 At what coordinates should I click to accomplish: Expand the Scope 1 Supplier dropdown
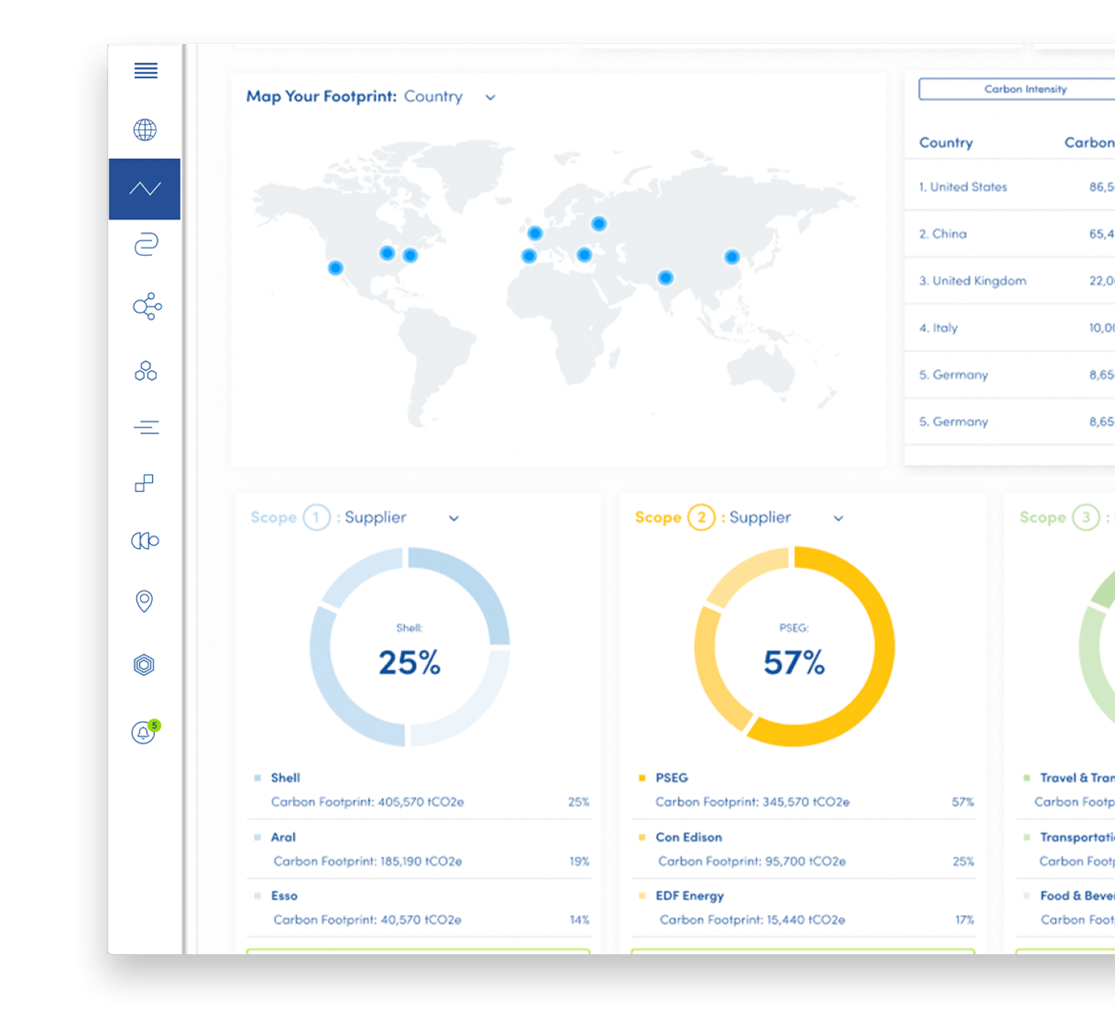454,518
